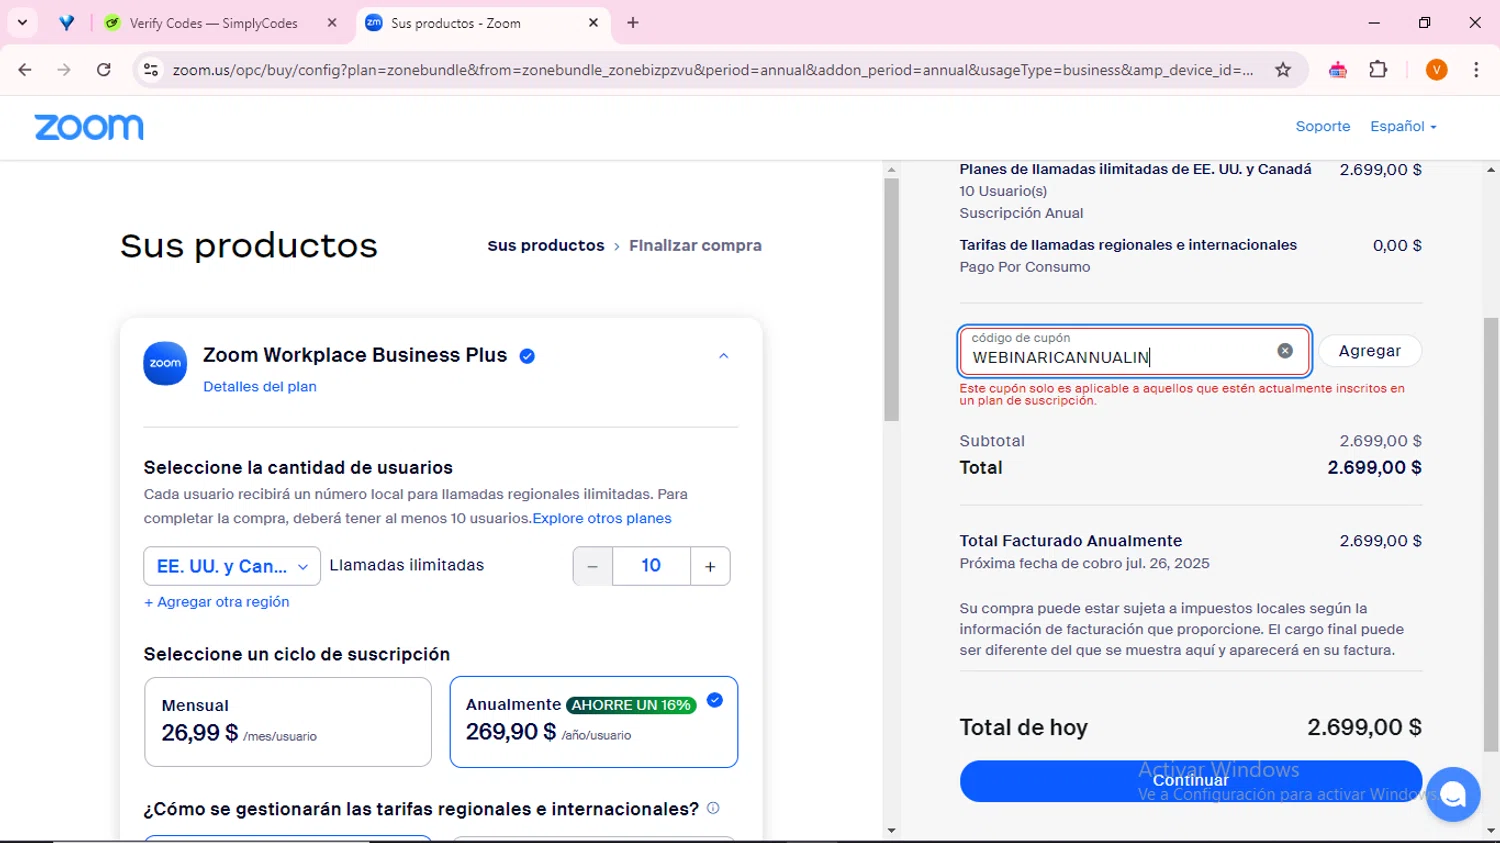Open the Soporte link
1500x843 pixels.
click(x=1322, y=126)
